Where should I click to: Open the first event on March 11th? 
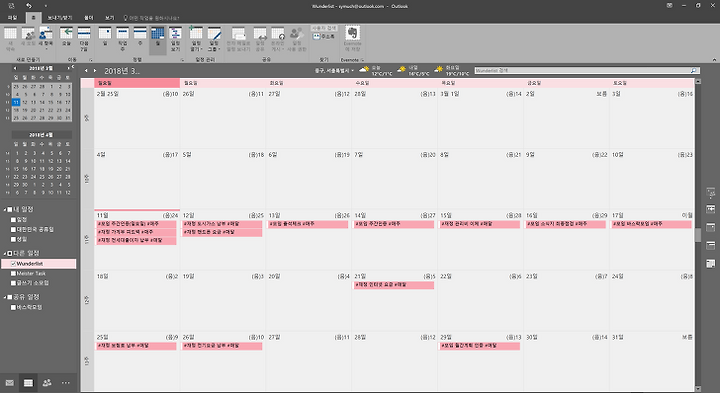pos(136,224)
